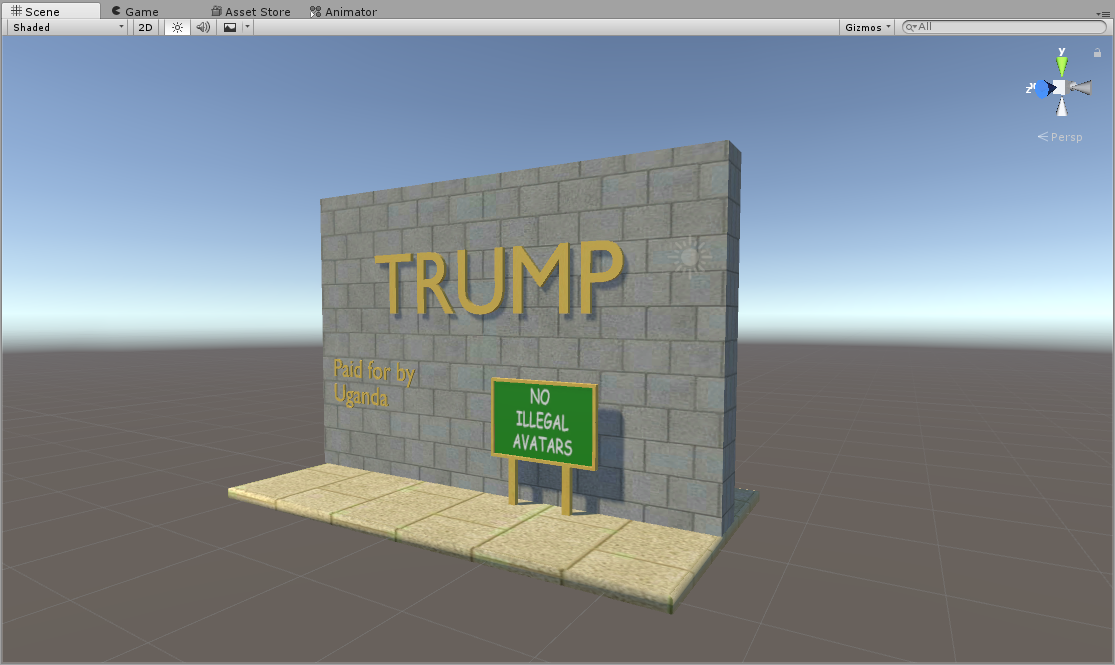The image size is (1115, 665).
Task: Click the green Y axis cone
Action: [1061, 65]
